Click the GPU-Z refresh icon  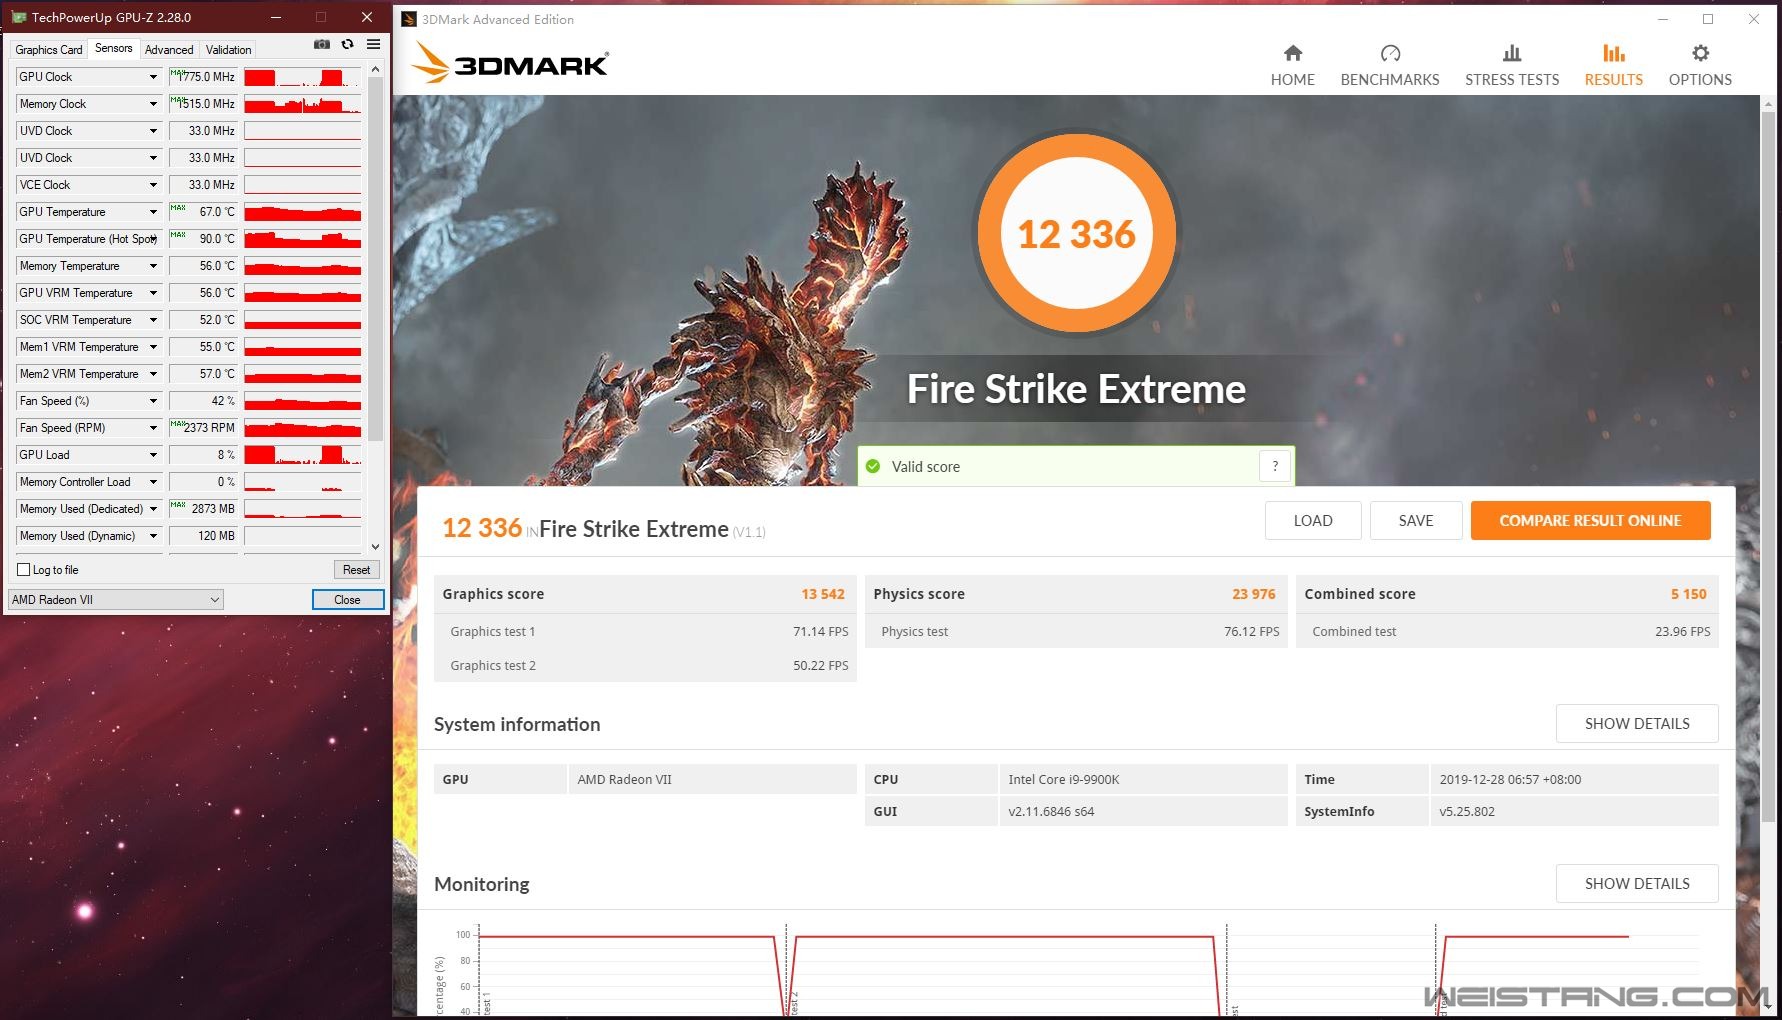[x=347, y=45]
